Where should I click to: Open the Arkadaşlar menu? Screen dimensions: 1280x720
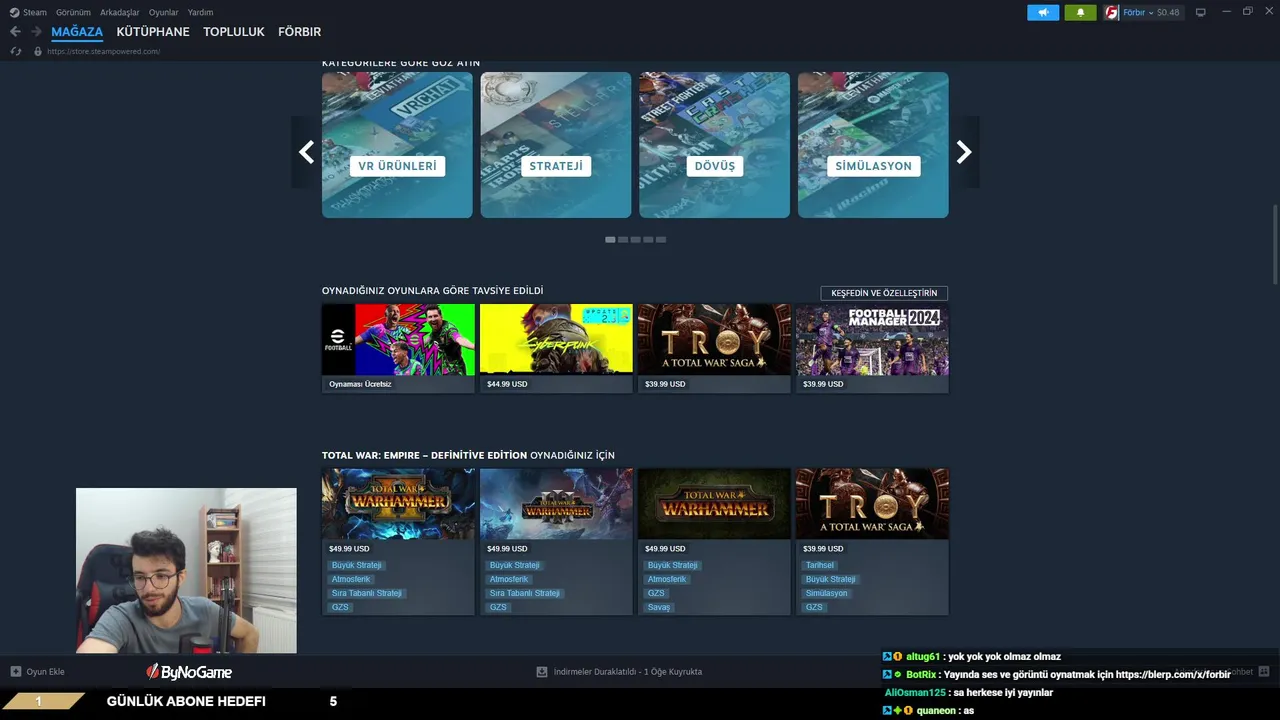pos(120,12)
